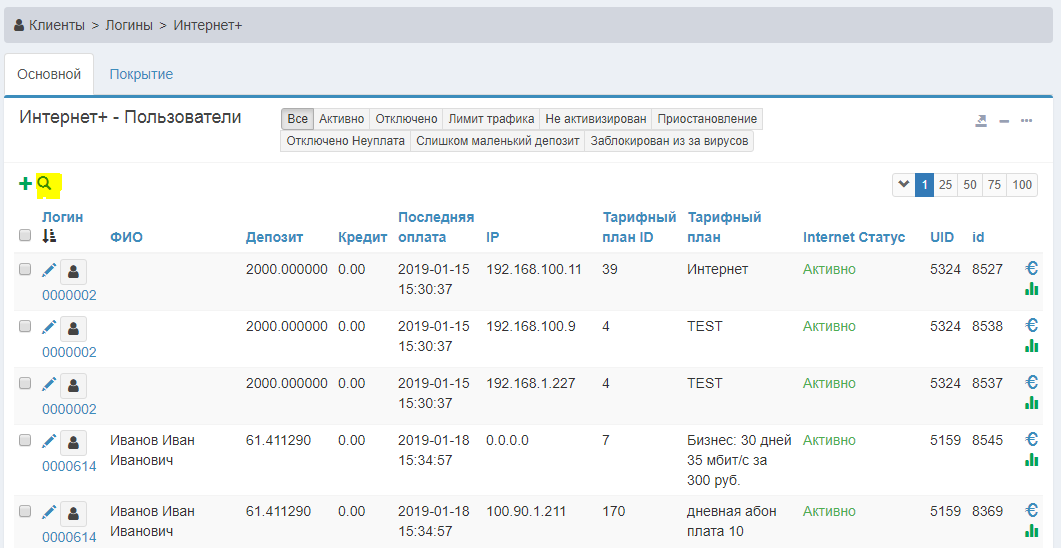Open user profile icon for IP 192.168.100.9 row
Image resolution: width=1061 pixels, height=548 pixels.
[73, 328]
